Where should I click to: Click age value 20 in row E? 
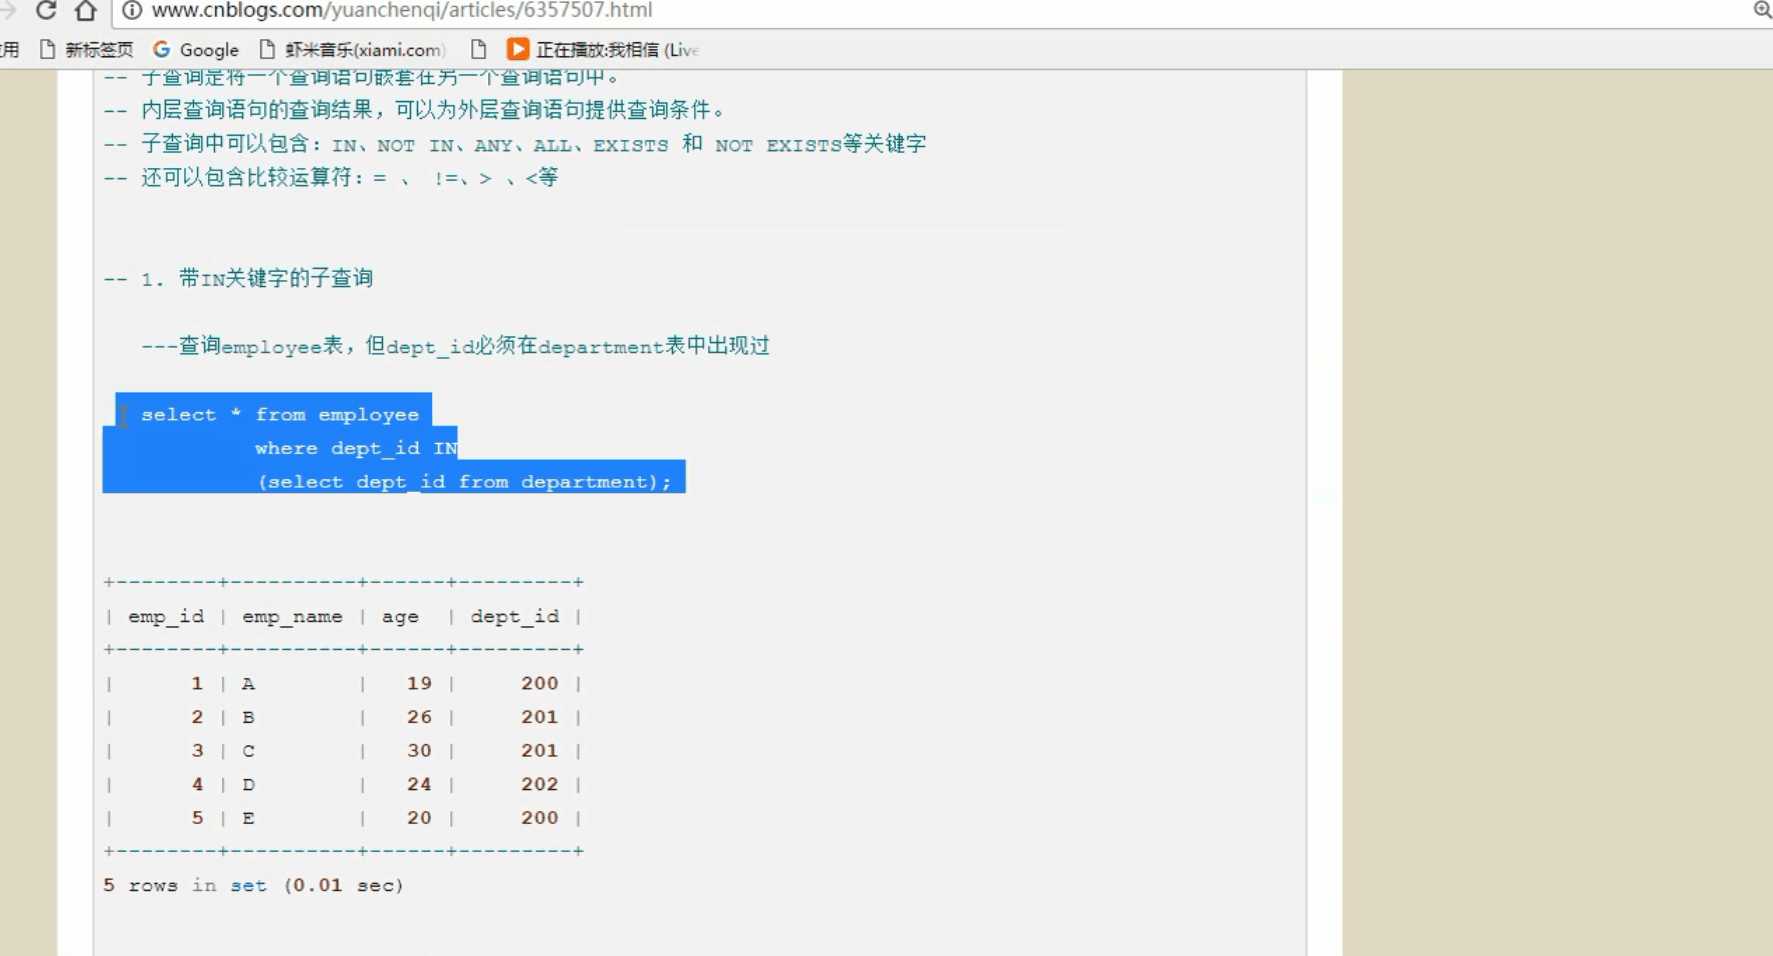click(x=419, y=817)
